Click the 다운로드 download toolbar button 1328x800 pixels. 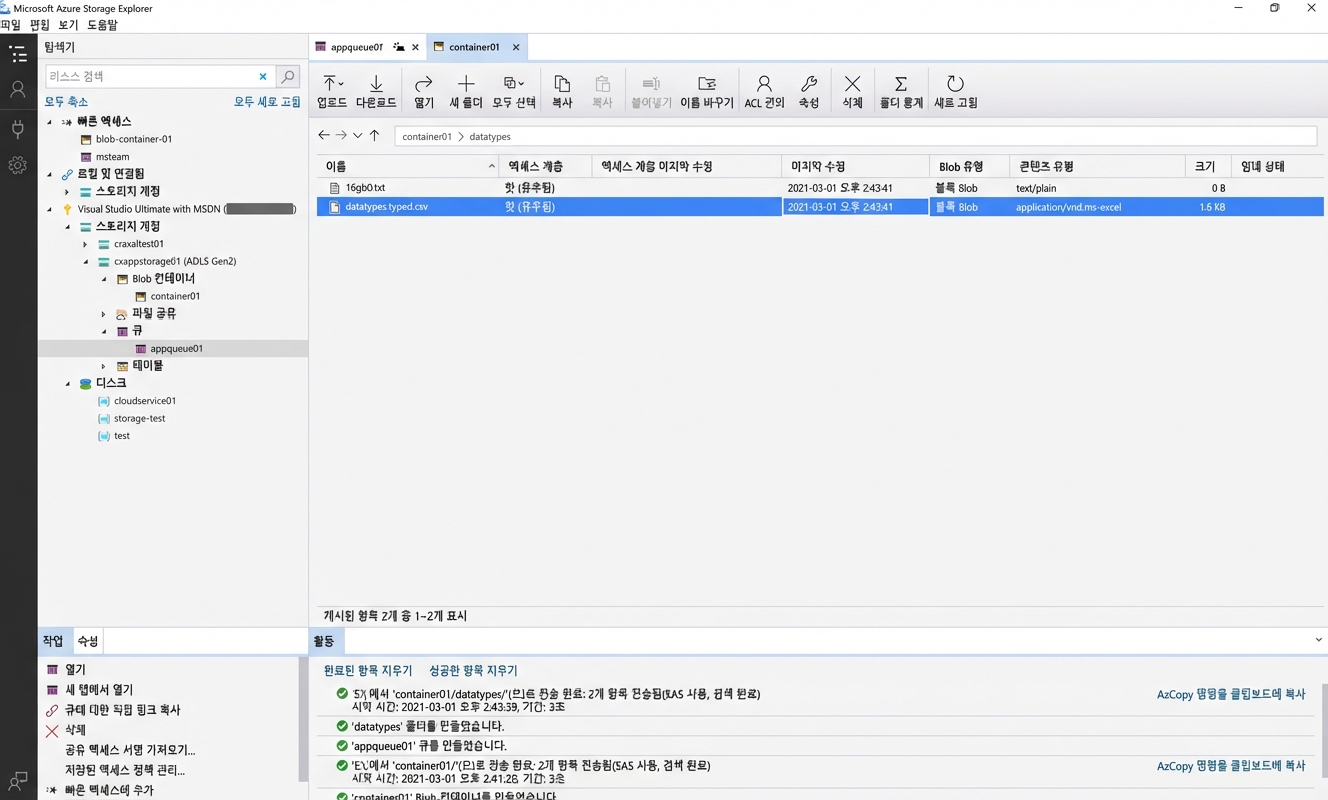click(376, 91)
